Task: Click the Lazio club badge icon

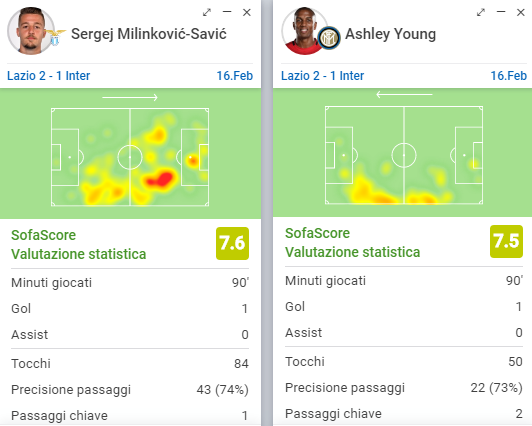Action: point(55,37)
